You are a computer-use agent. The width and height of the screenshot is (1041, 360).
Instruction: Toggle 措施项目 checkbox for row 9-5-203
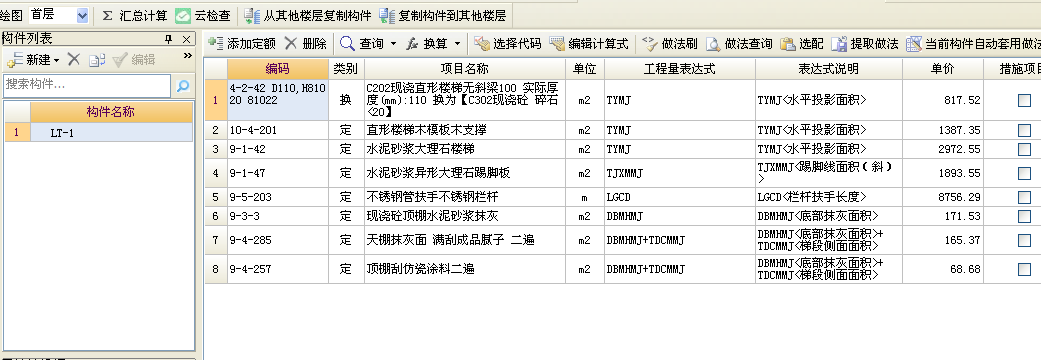tap(1024, 197)
